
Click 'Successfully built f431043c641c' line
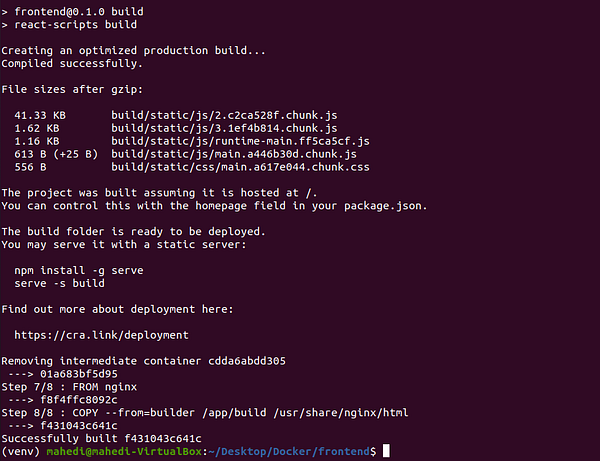point(101,438)
